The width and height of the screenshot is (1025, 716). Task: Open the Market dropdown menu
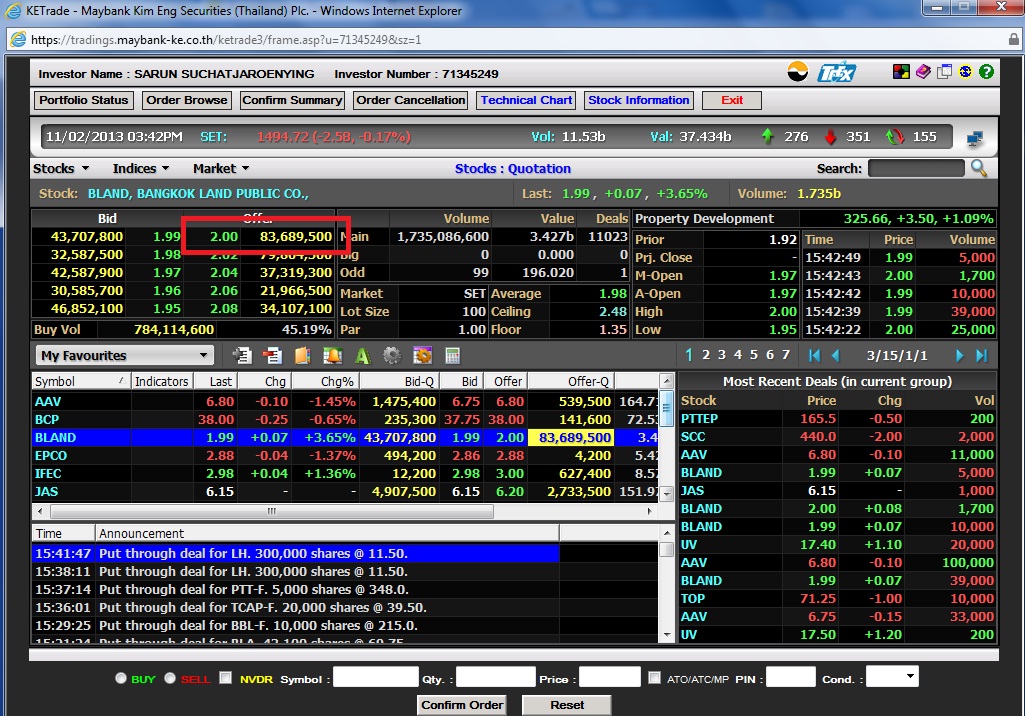tap(221, 169)
